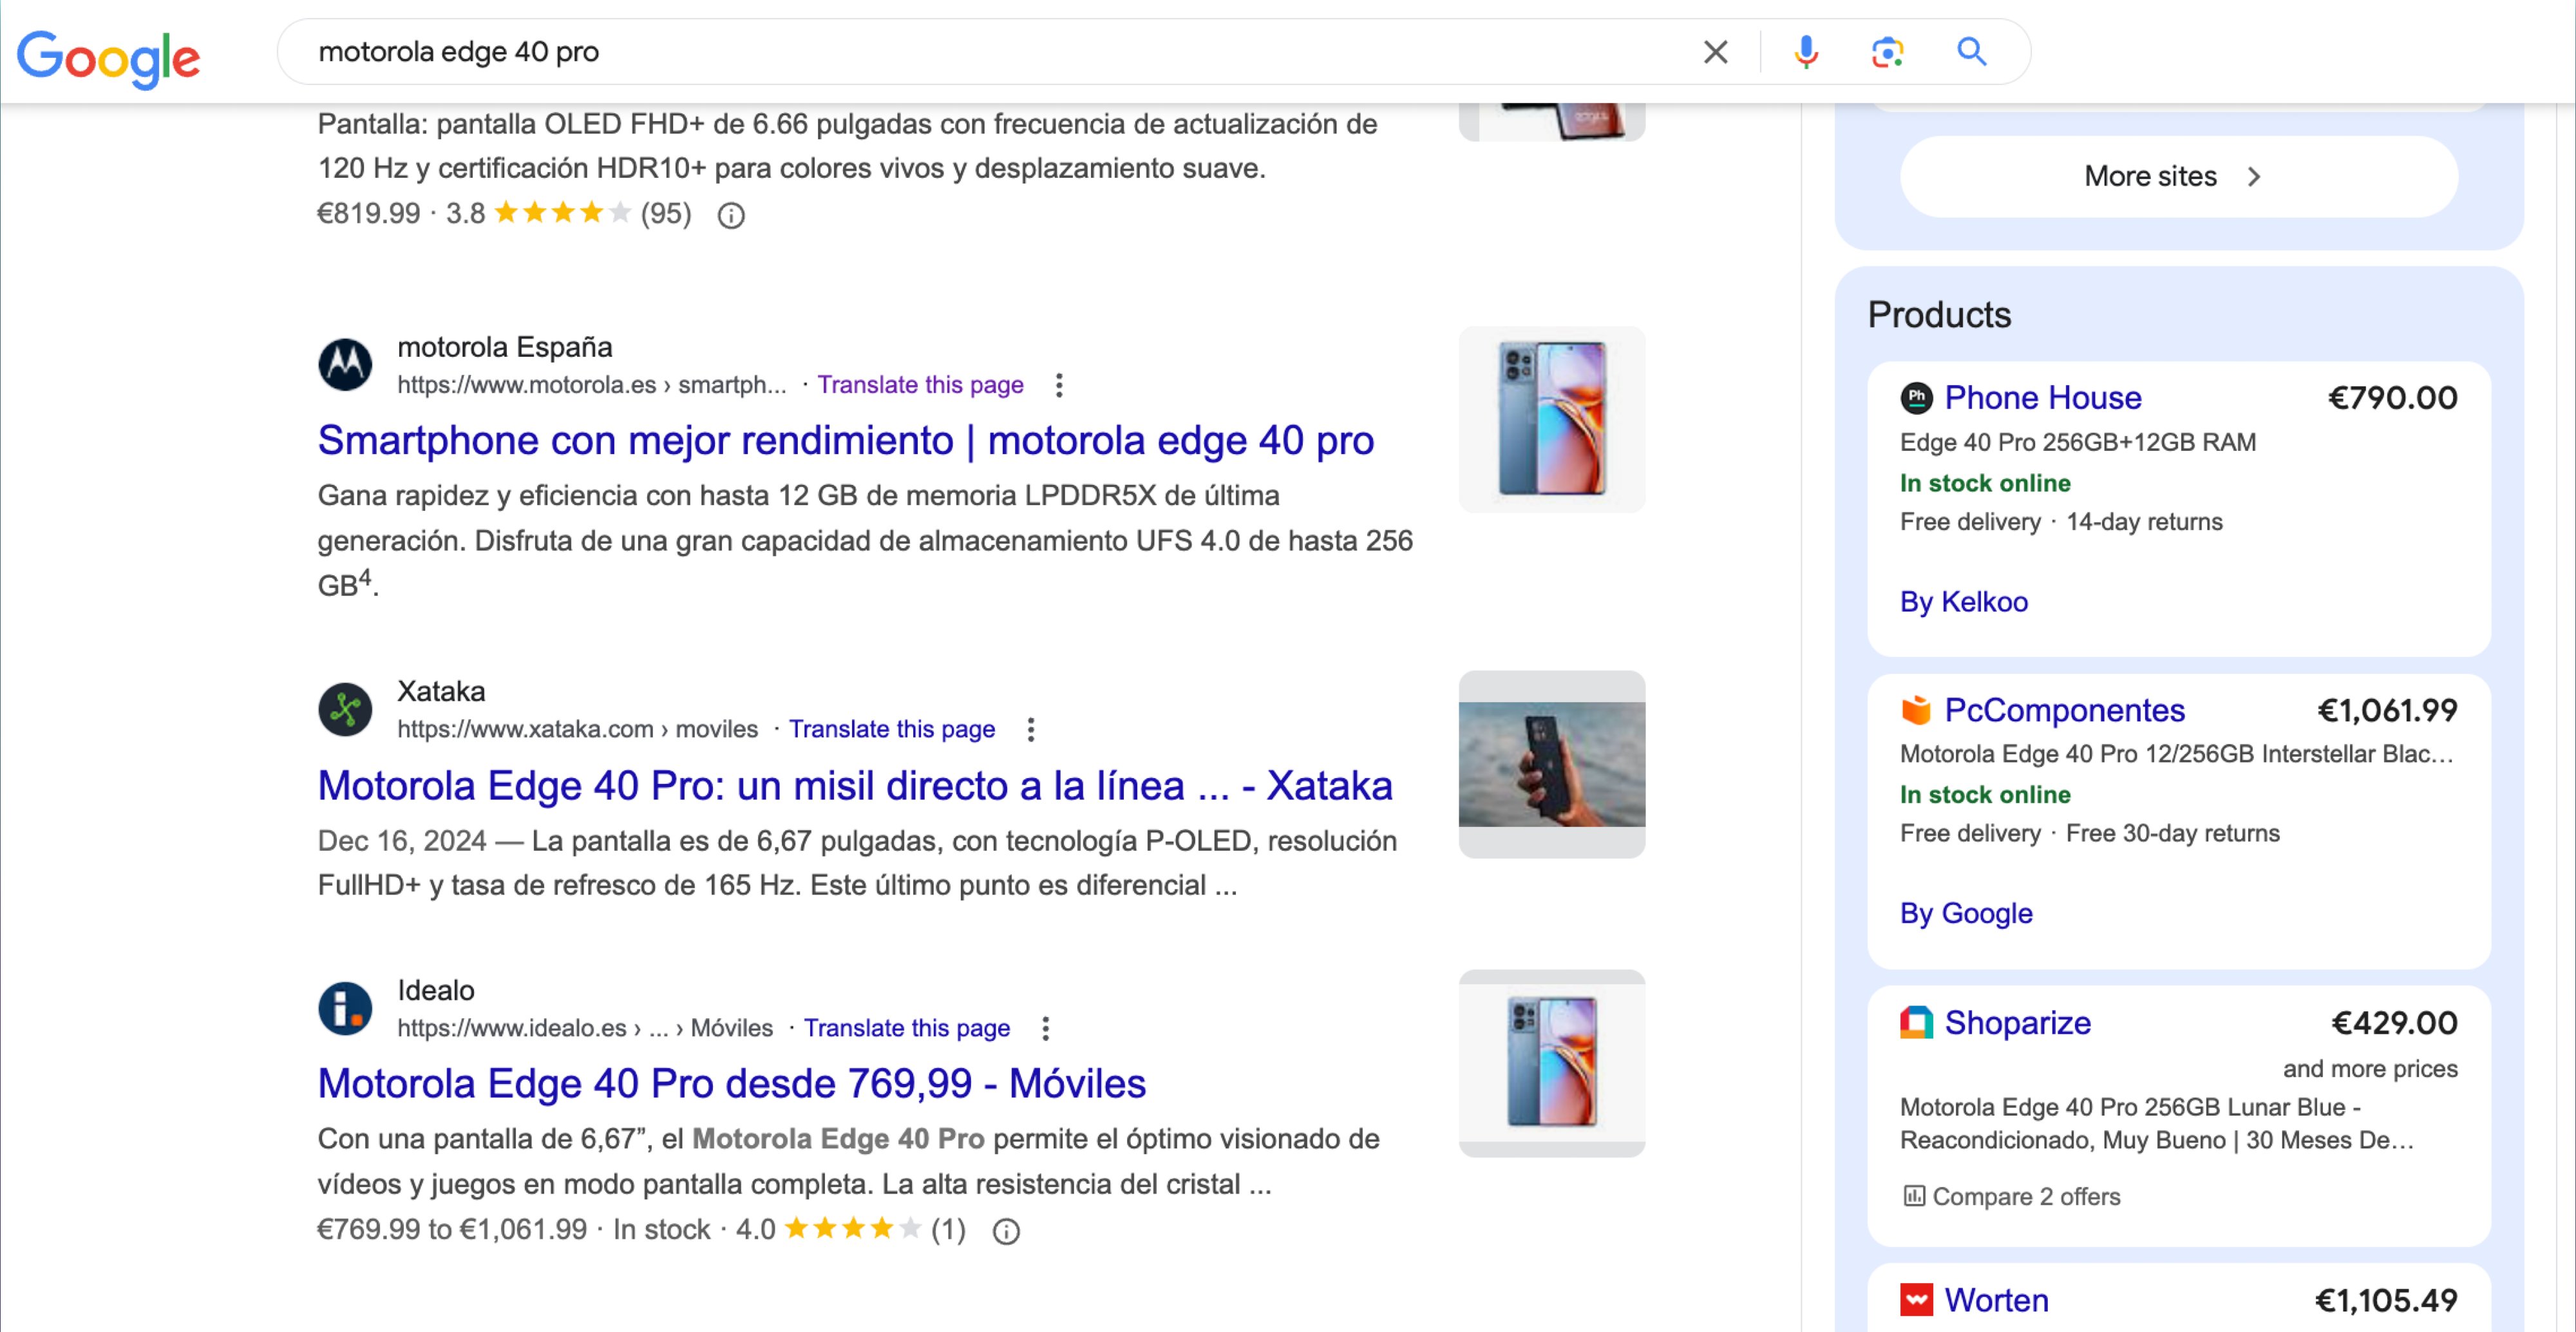Translate the motorola España page
The height and width of the screenshot is (1332, 2576).
(x=920, y=385)
